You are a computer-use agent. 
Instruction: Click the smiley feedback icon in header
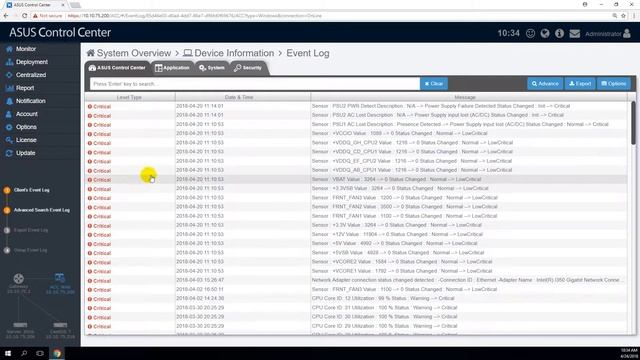(x=530, y=33)
